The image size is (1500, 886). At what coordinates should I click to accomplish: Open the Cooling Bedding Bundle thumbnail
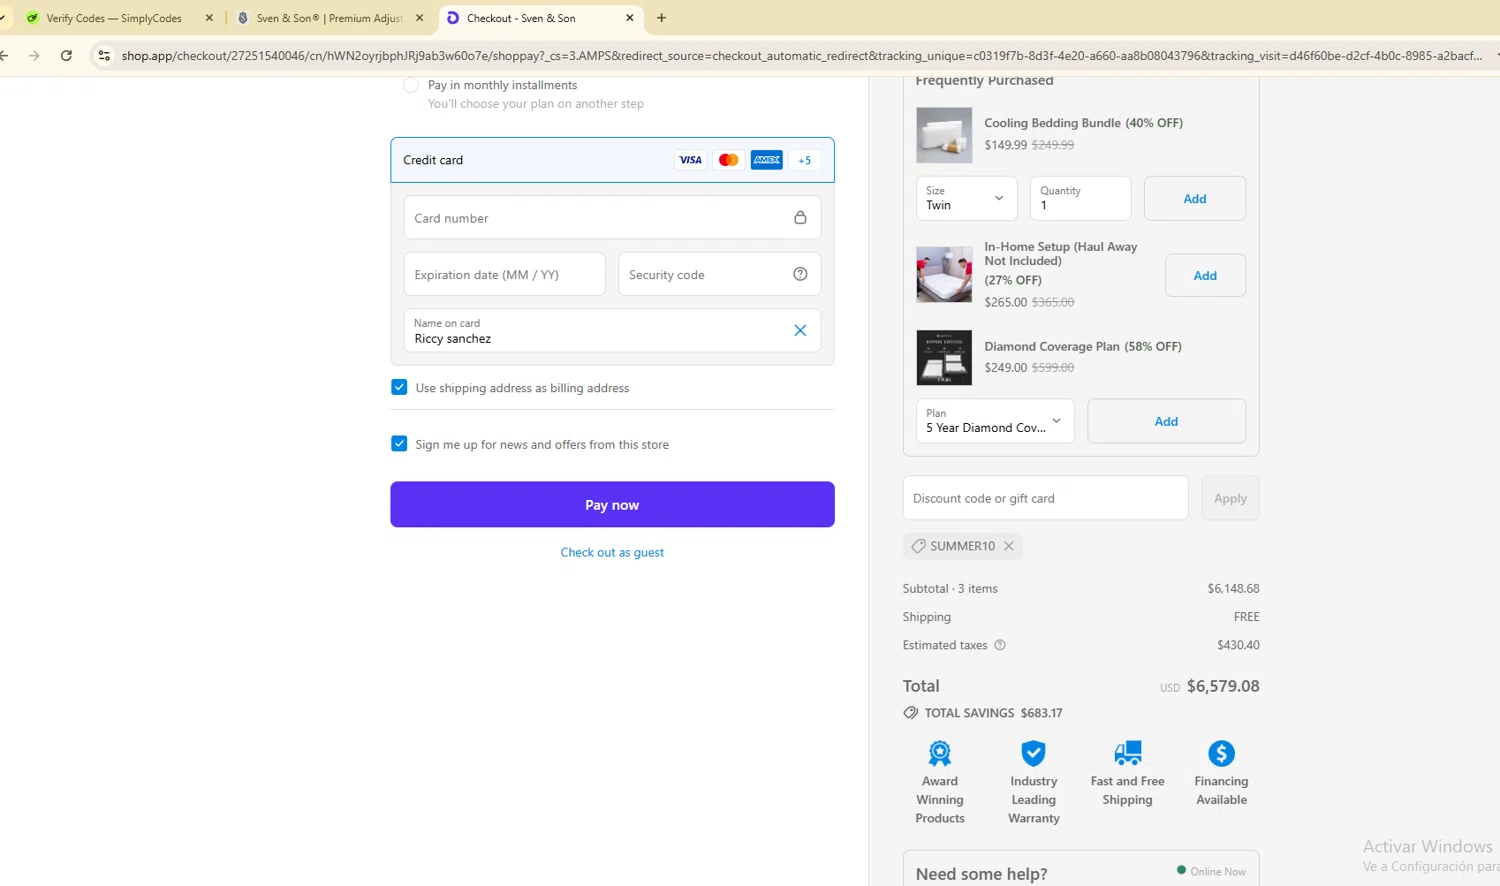[944, 135]
